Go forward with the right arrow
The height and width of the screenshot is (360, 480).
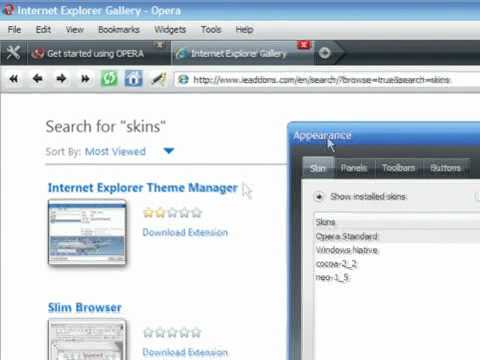[x=61, y=79]
